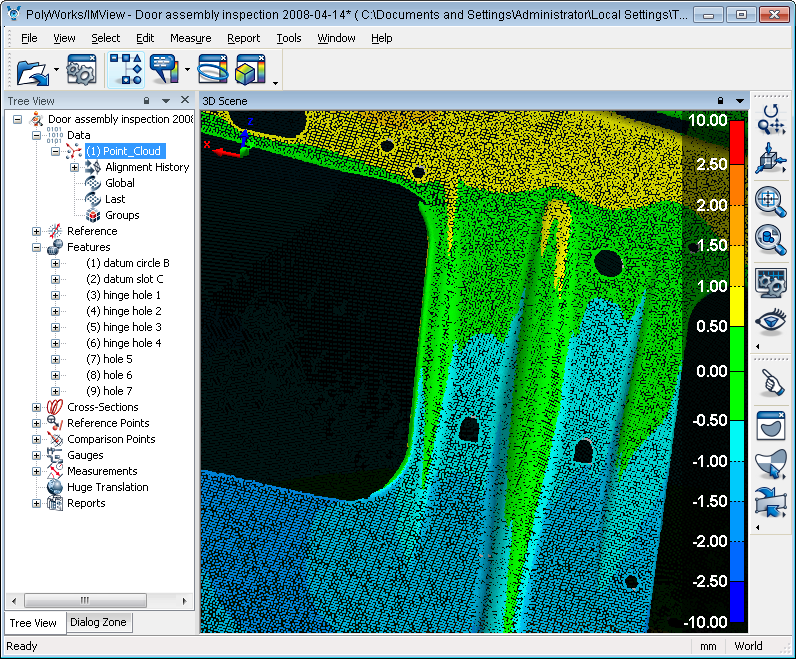Expand the Reports node
796x659 pixels.
(37, 503)
